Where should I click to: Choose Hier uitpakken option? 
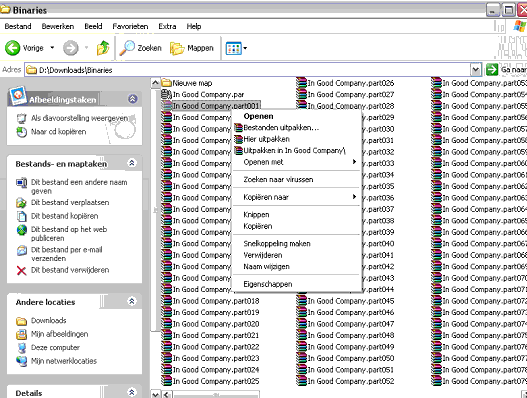point(297,139)
